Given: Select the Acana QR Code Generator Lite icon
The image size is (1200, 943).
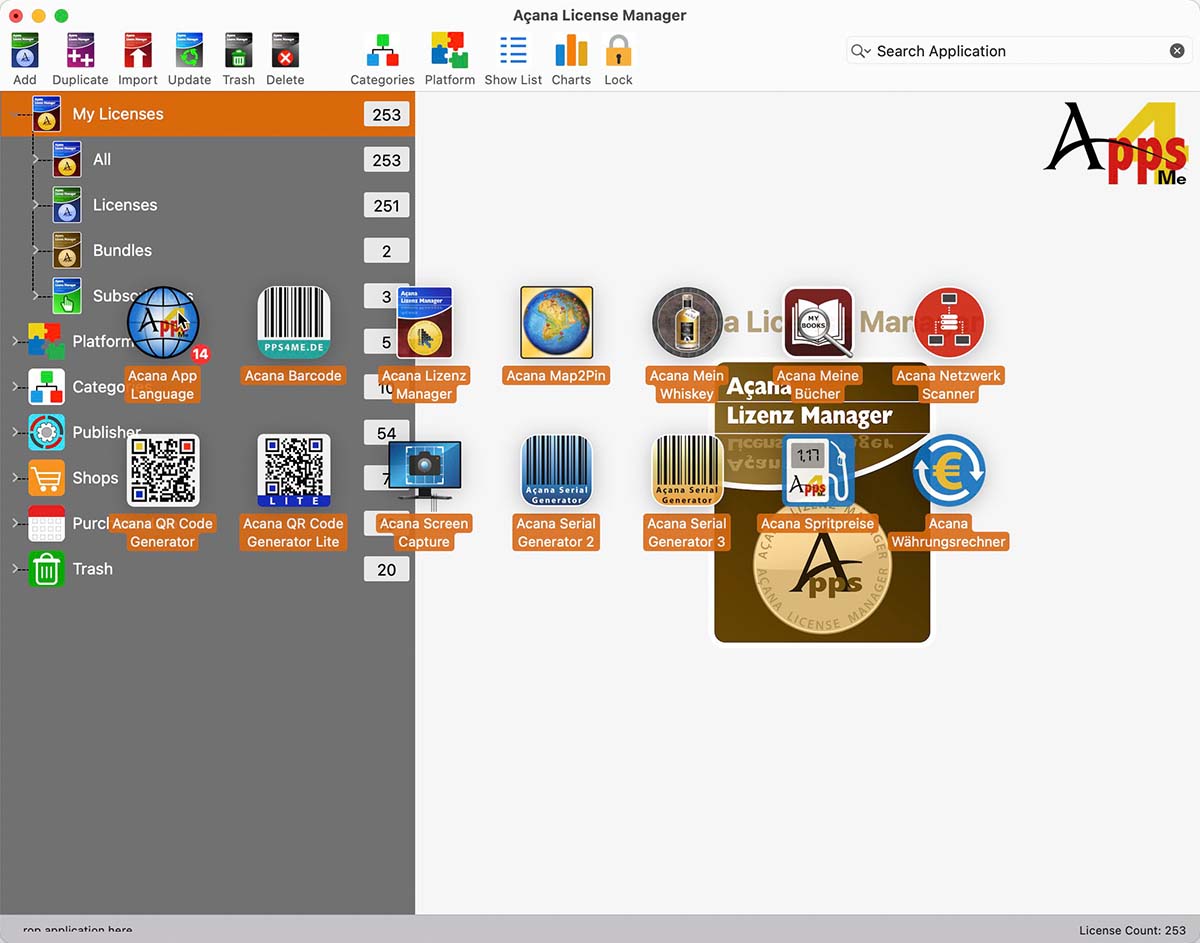Looking at the screenshot, I should [293, 470].
